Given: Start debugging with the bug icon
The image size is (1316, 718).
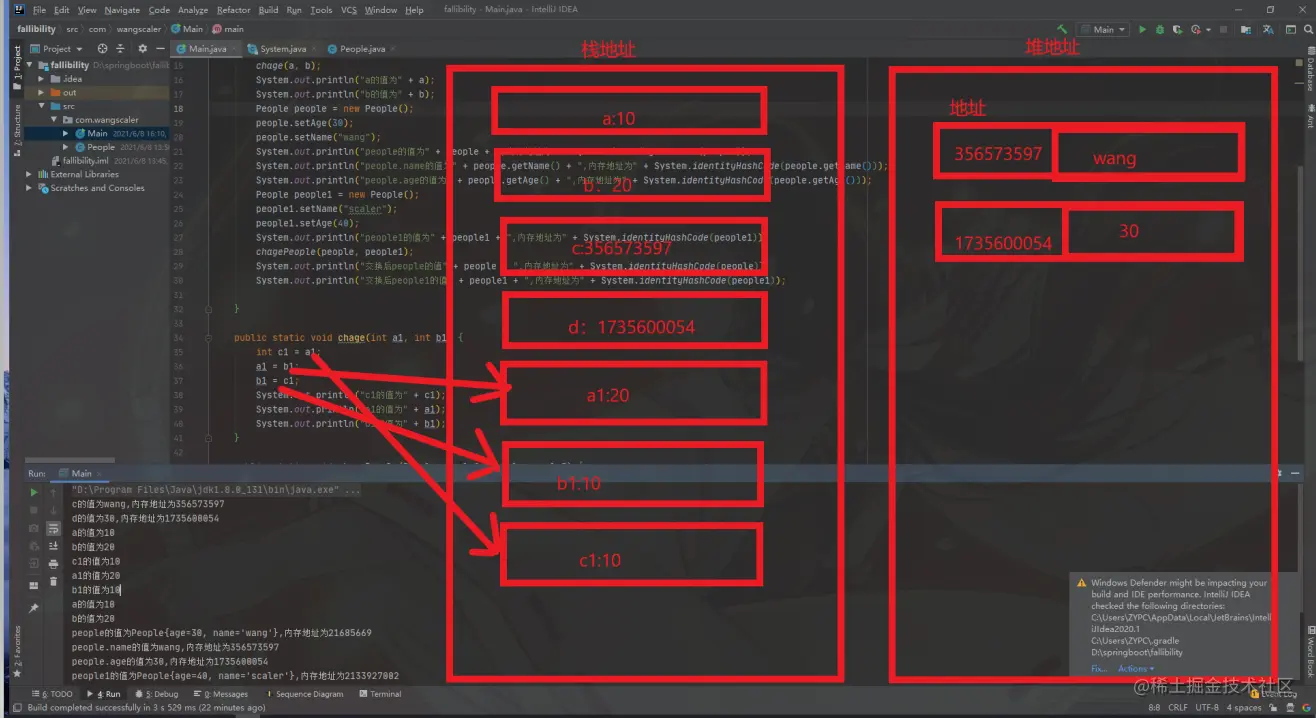Looking at the screenshot, I should tap(1160, 29).
